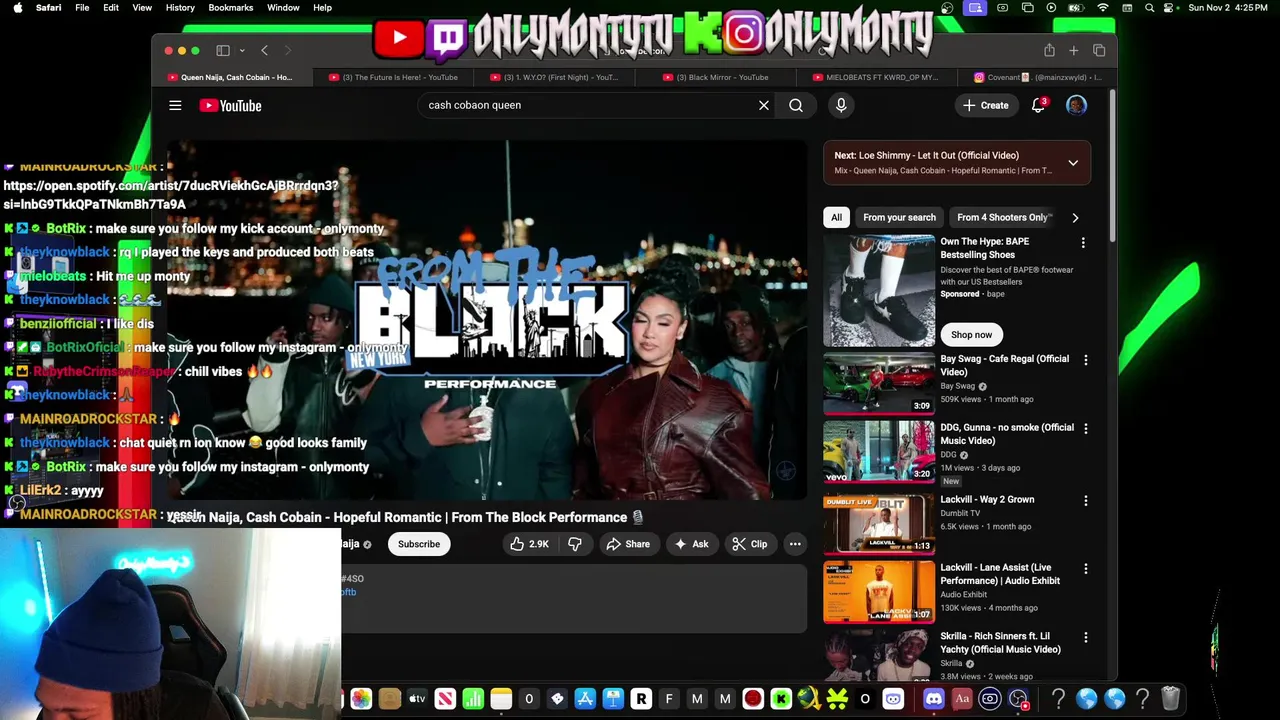The image size is (1280, 720).
Task: Share the video using the Share button
Action: (628, 544)
